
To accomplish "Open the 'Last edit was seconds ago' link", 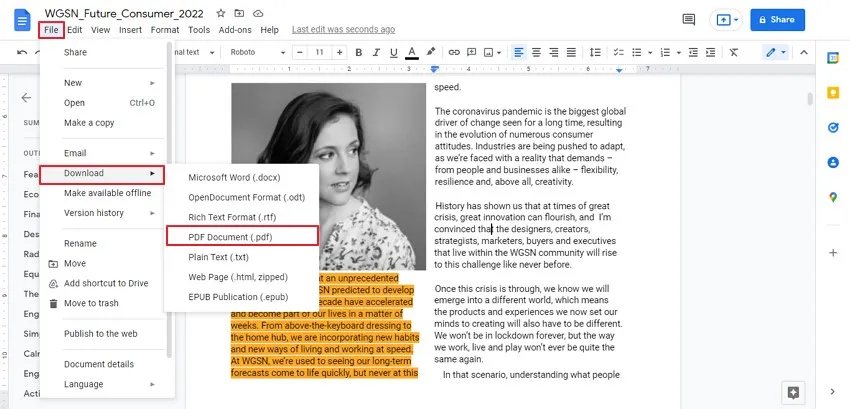I will pos(343,30).
